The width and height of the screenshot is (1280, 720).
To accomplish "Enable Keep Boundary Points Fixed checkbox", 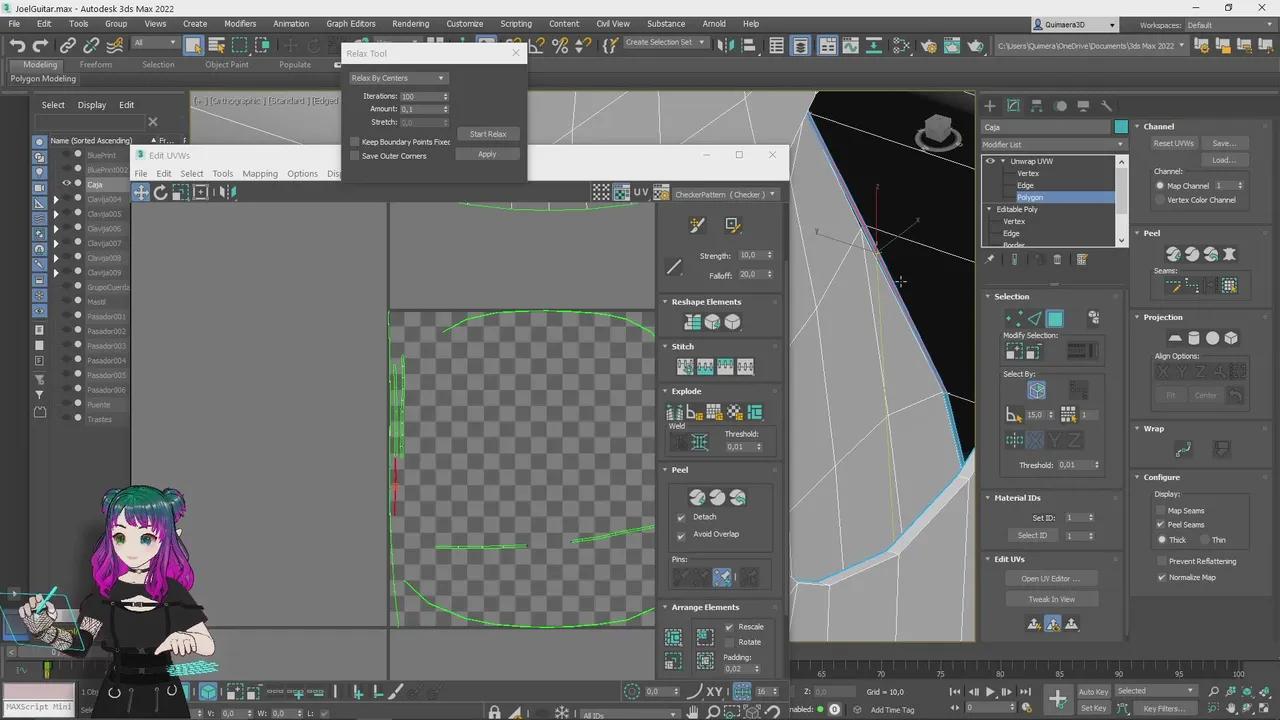I will (x=355, y=142).
